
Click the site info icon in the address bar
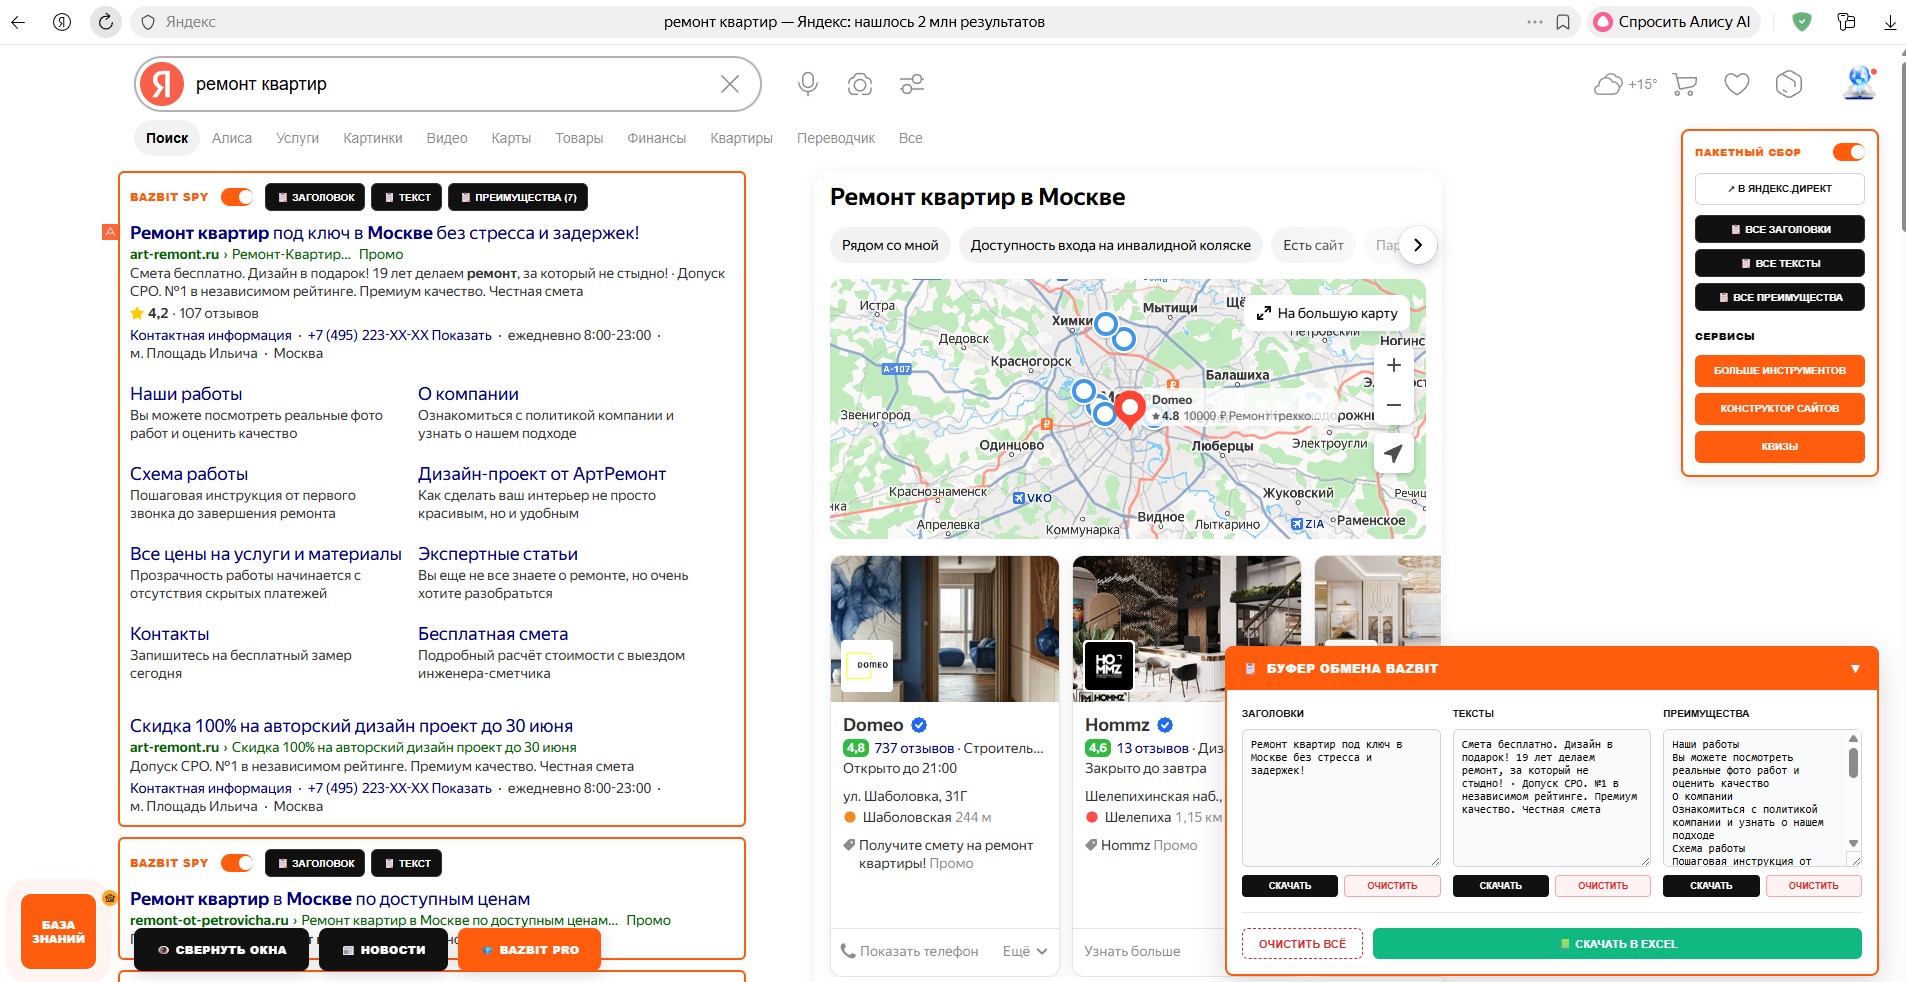pos(148,22)
